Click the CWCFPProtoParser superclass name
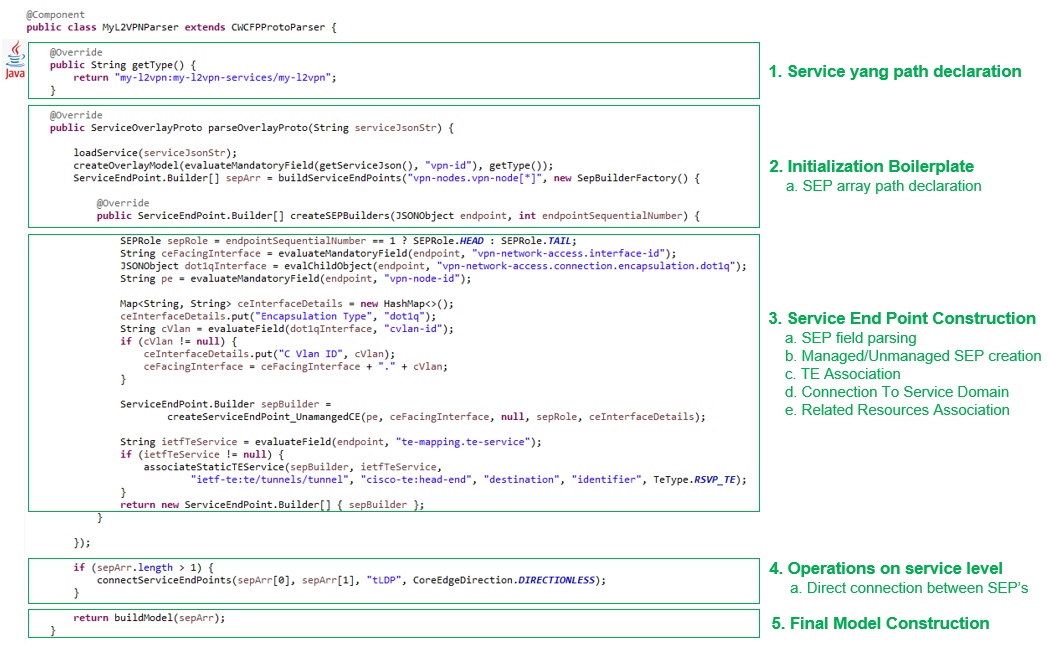Viewport: 1049px width, 645px height. point(278,27)
